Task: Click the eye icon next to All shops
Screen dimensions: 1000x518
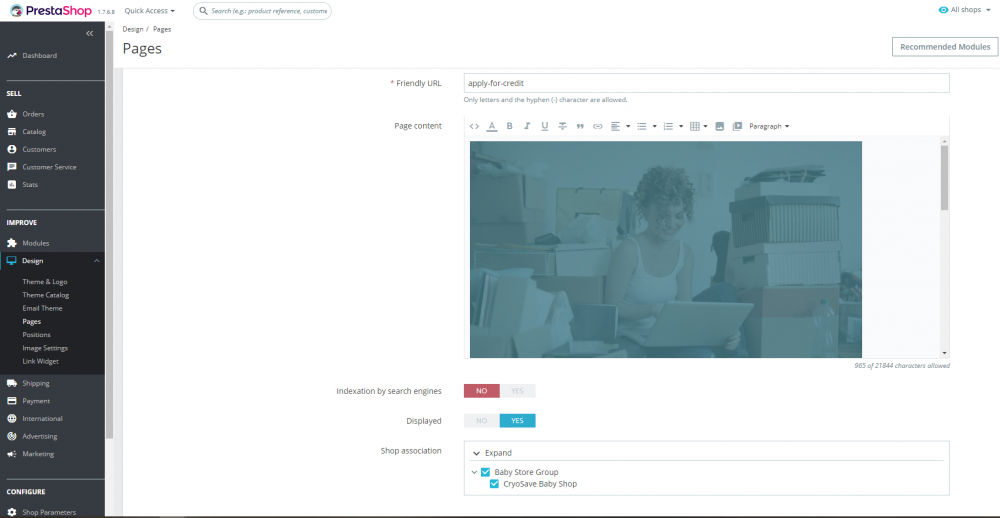Action: [x=943, y=10]
